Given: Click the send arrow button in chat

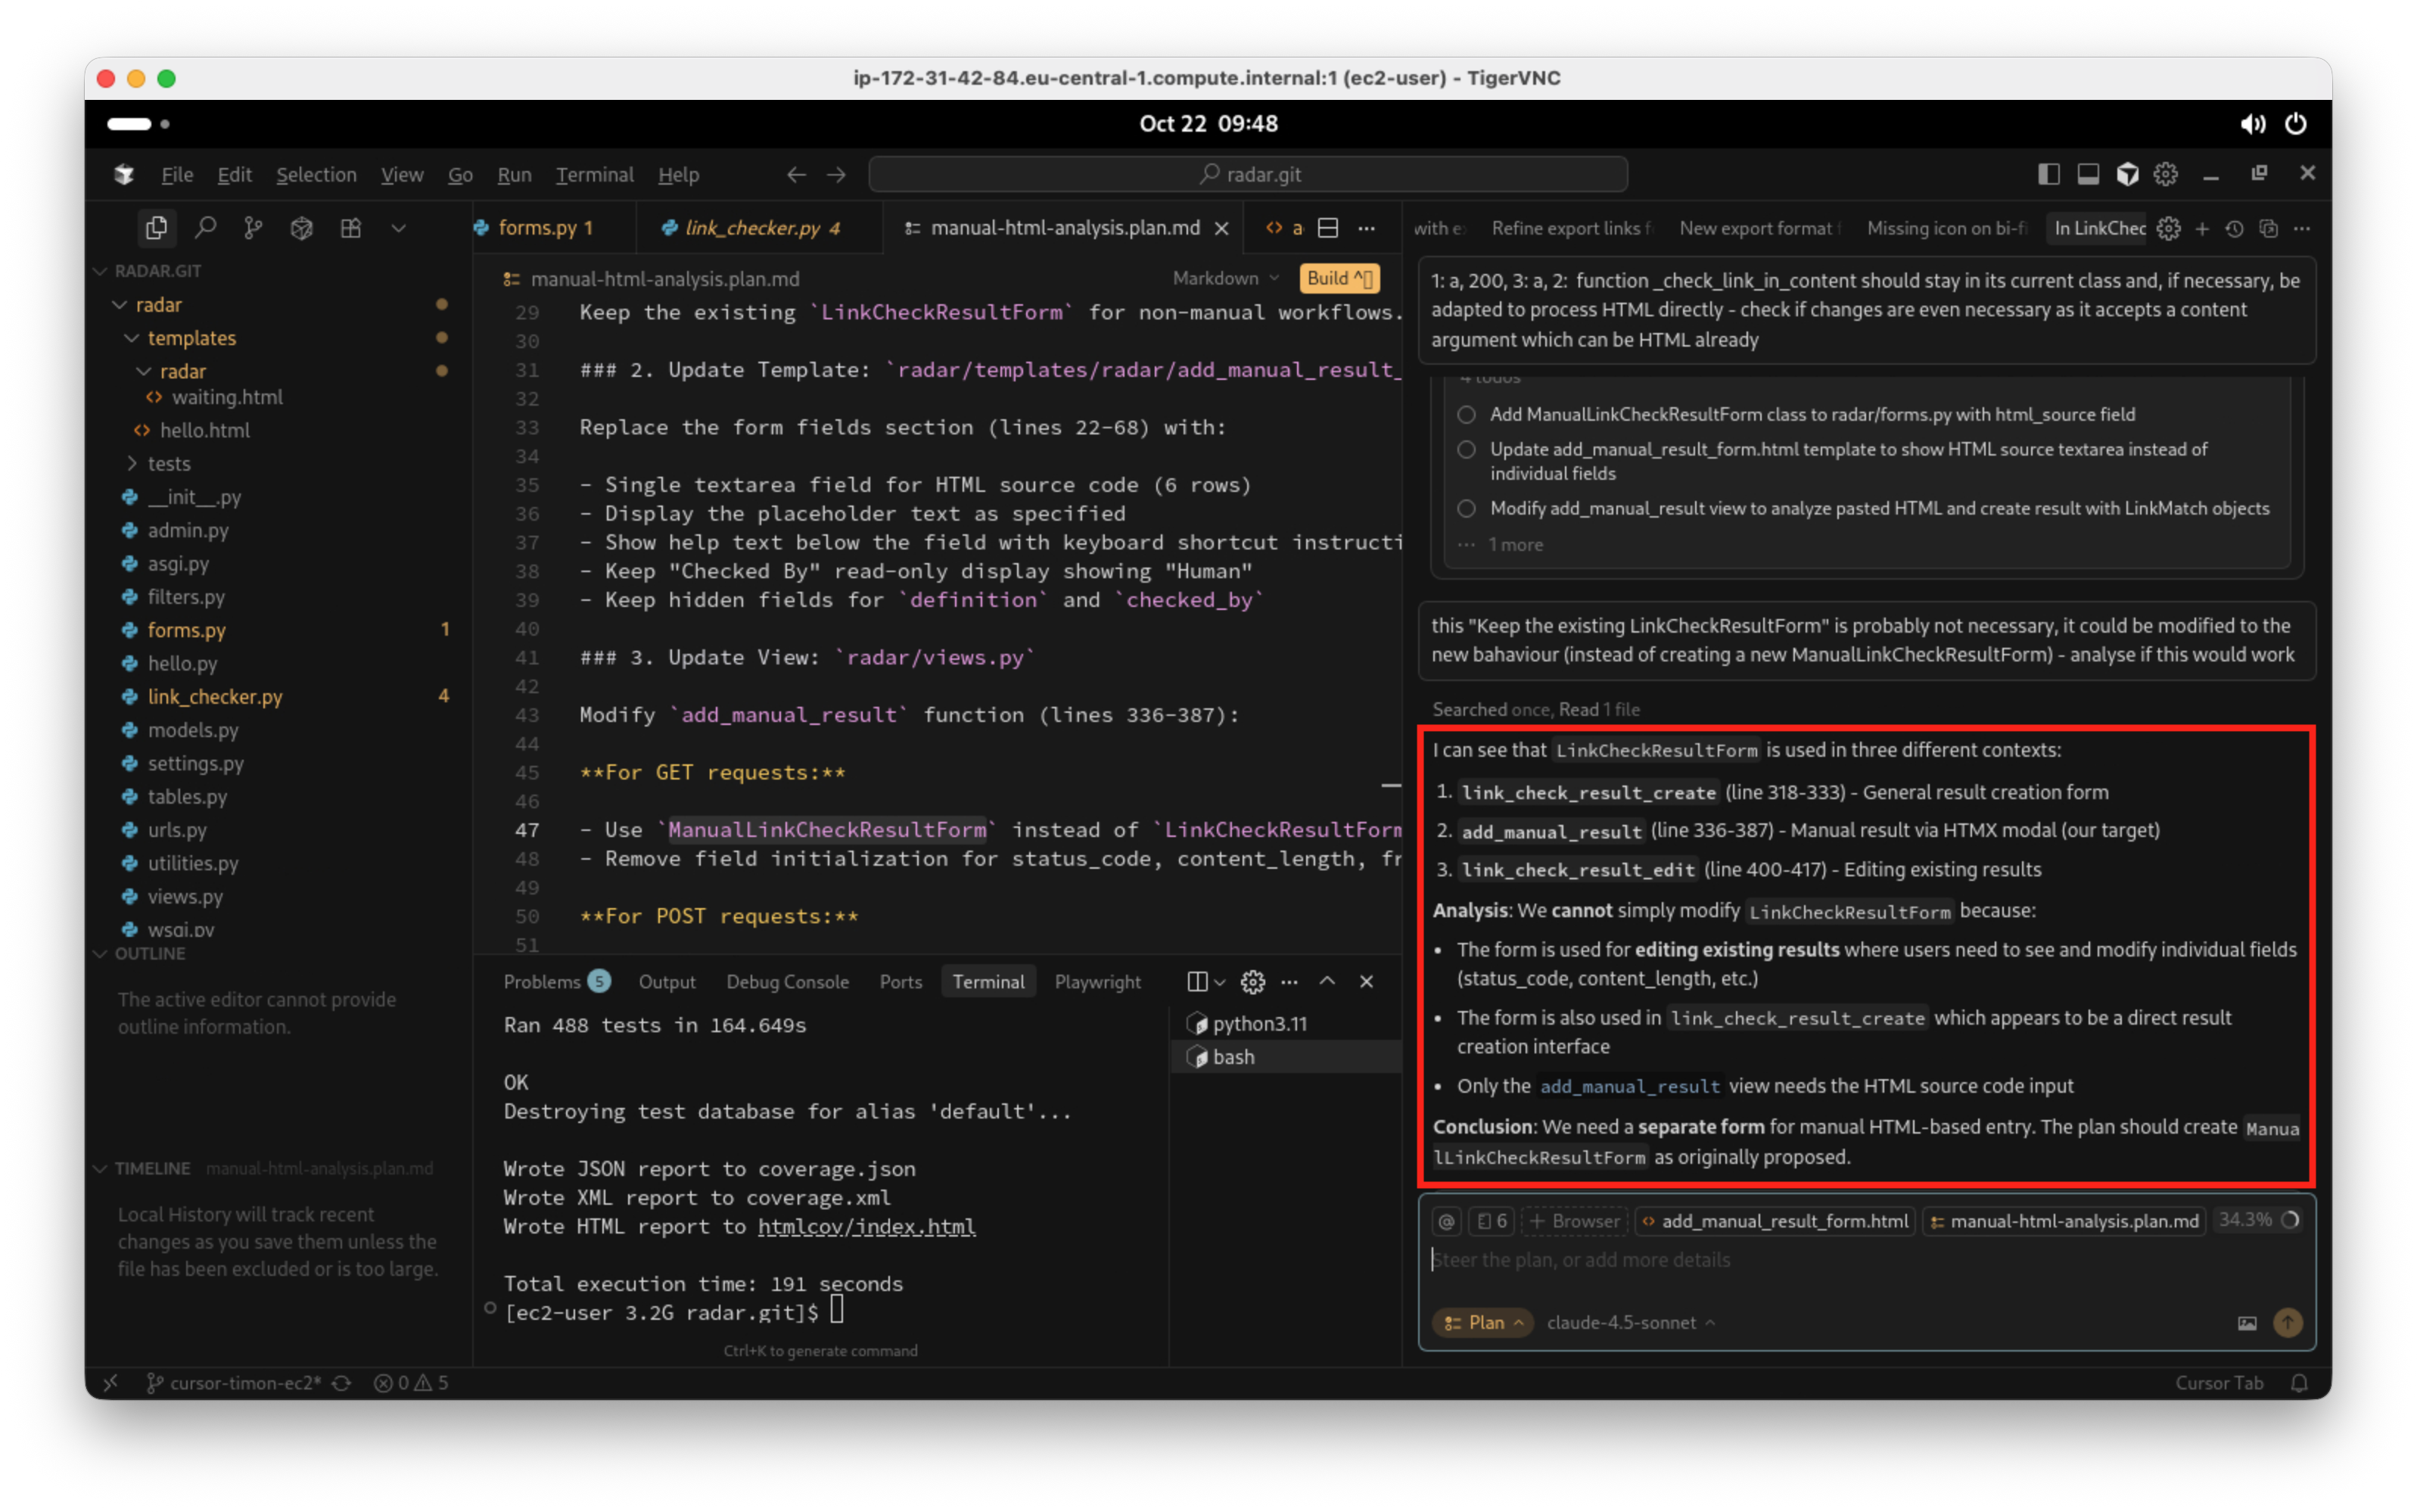Looking at the screenshot, I should click(x=2287, y=1322).
